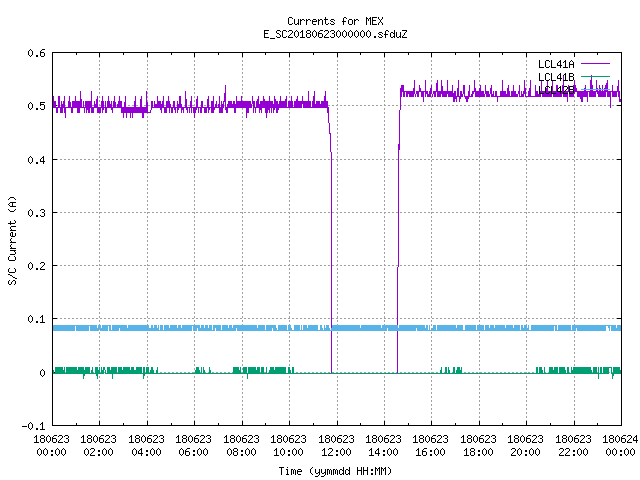Click the x-axis tick 180624 00:00

pyautogui.click(x=620, y=446)
